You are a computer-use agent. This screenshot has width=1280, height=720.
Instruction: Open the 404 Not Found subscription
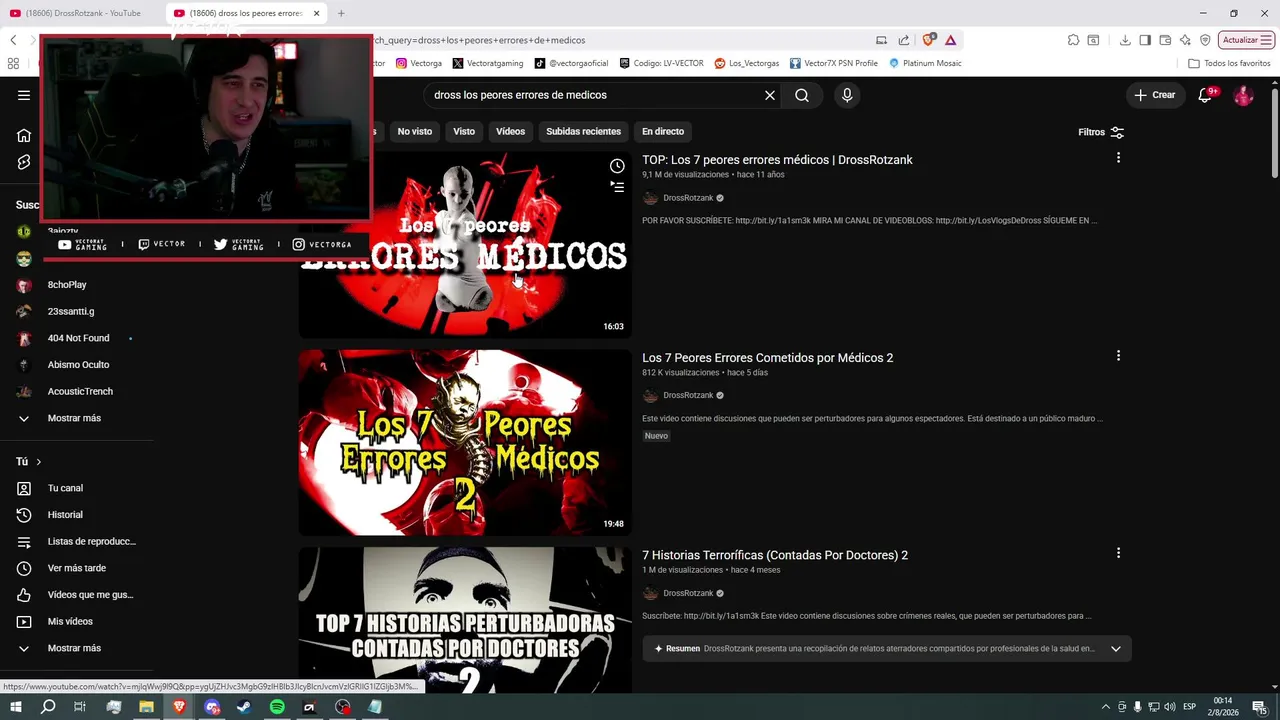tap(77, 338)
